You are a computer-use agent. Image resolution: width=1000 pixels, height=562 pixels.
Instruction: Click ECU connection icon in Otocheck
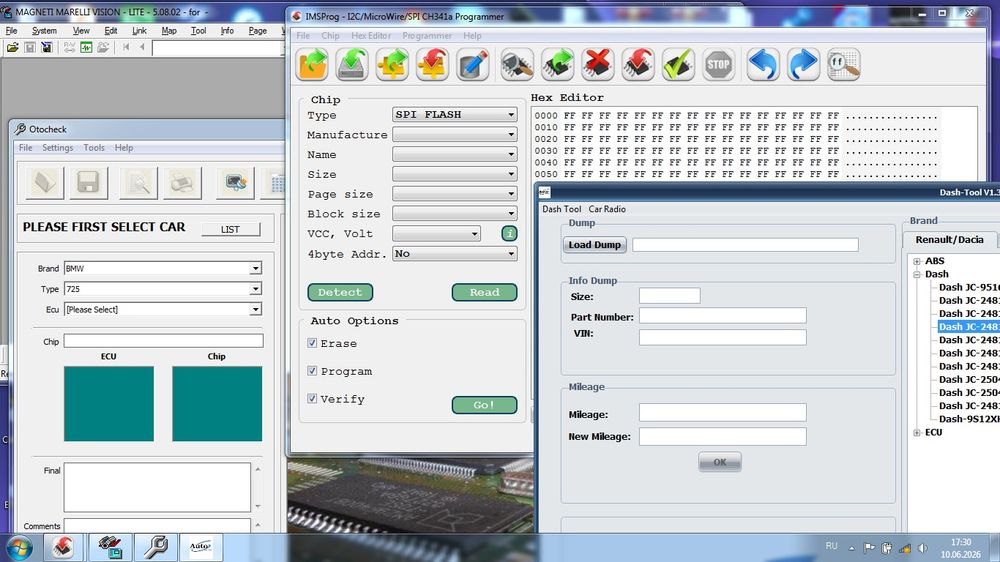click(x=235, y=183)
